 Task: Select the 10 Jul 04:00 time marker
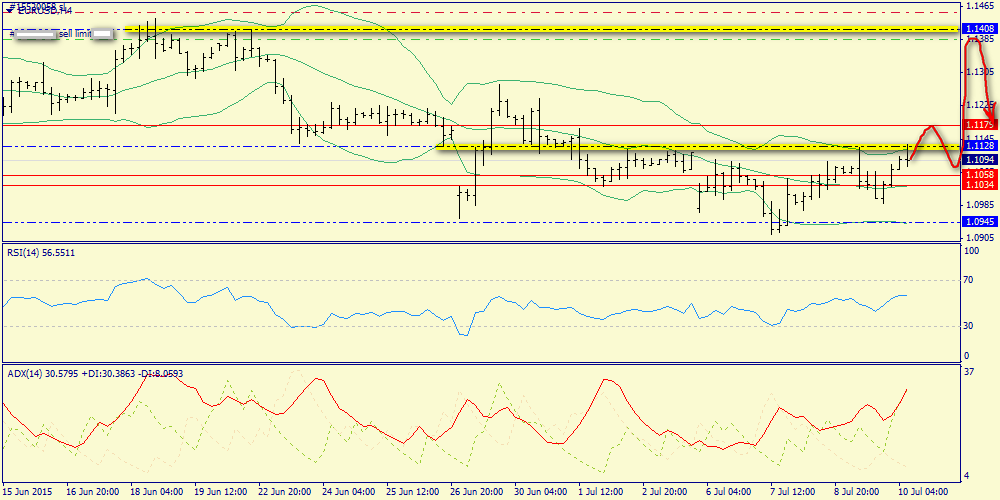[x=925, y=492]
